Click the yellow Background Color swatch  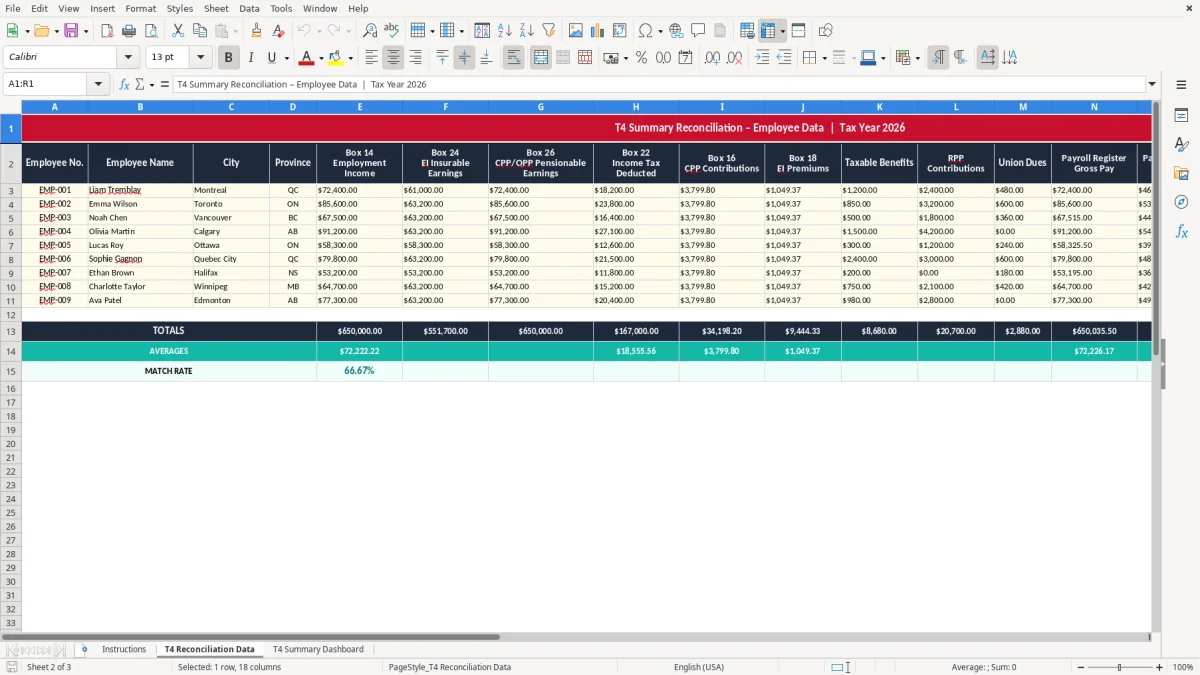[336, 58]
